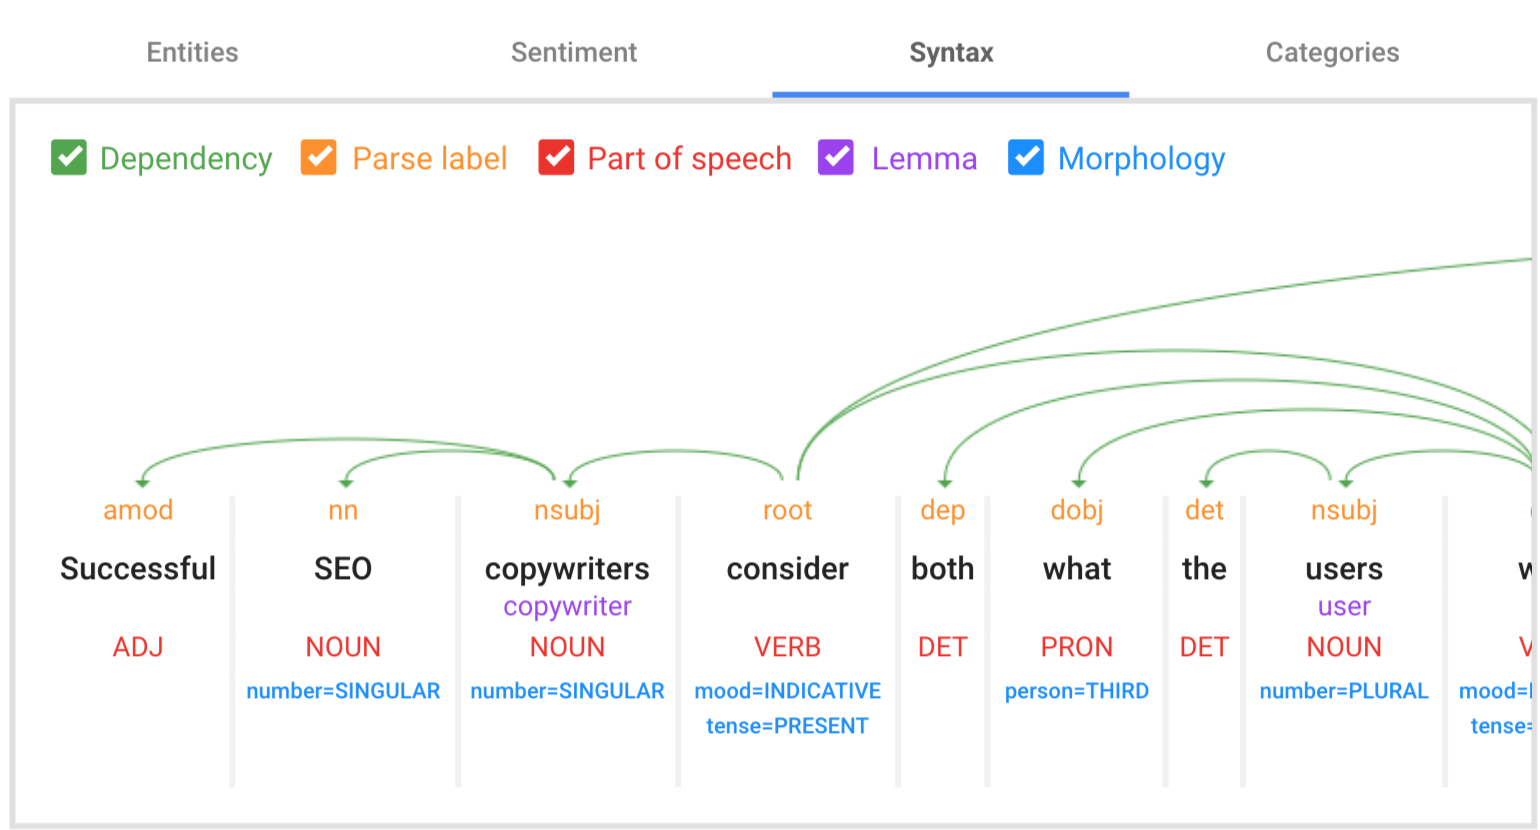Click the red Part of speech checkbox icon
Viewport: 1540px width, 830px height.
pyautogui.click(x=557, y=158)
